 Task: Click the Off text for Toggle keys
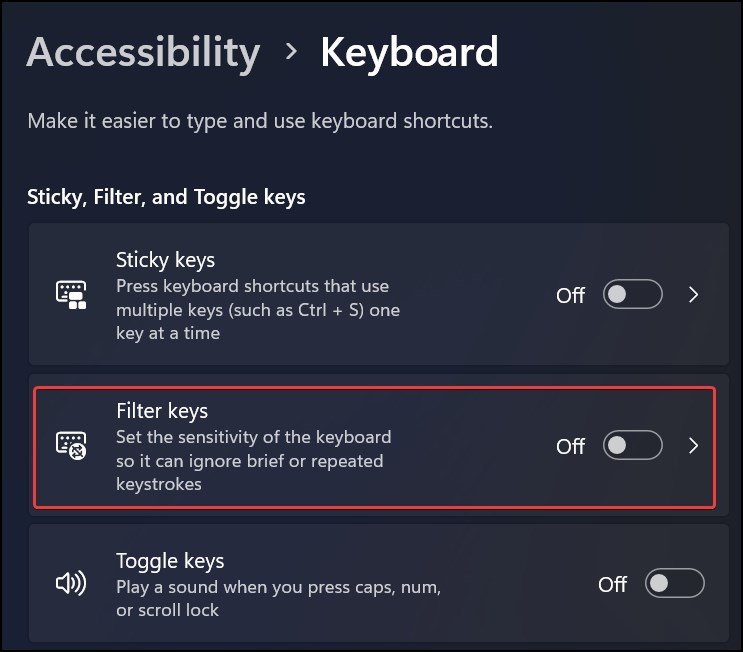(x=612, y=585)
